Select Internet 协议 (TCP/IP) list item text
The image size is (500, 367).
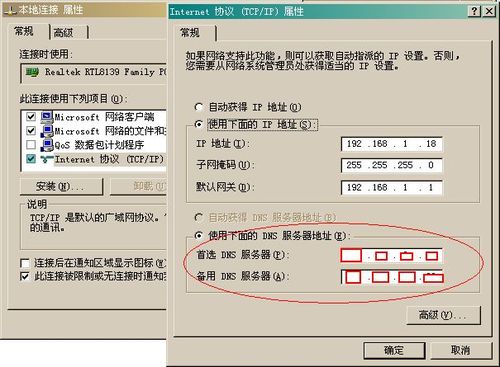pyautogui.click(x=109, y=159)
